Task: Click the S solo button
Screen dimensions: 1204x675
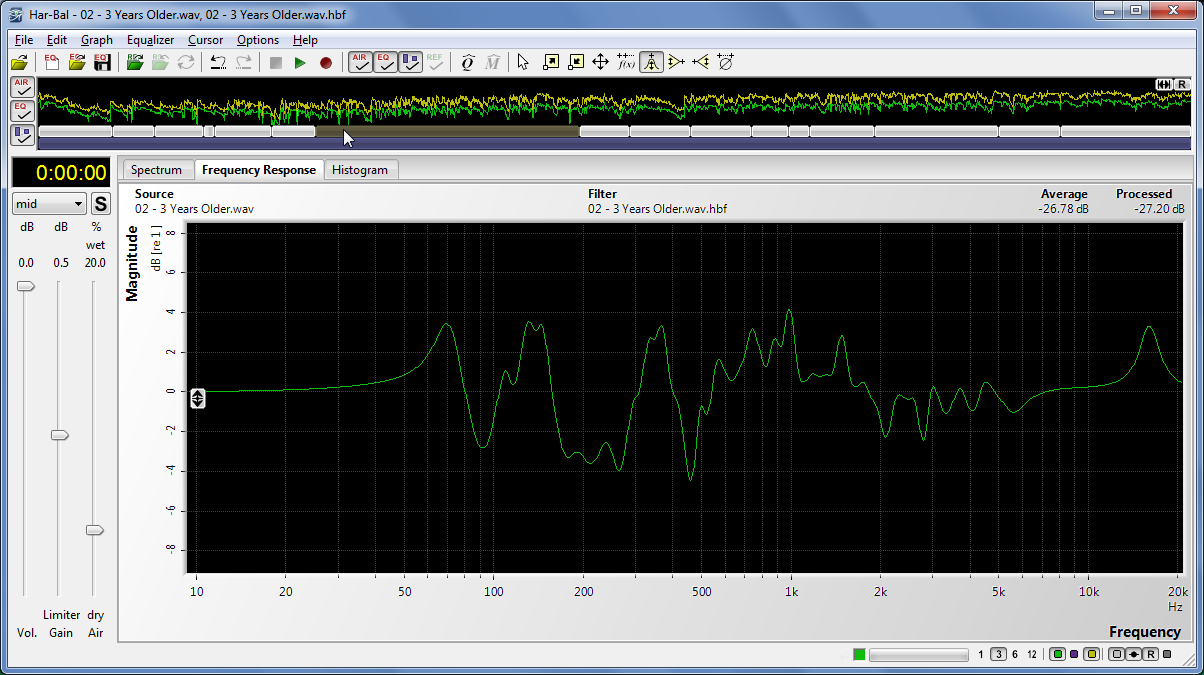Action: point(100,205)
